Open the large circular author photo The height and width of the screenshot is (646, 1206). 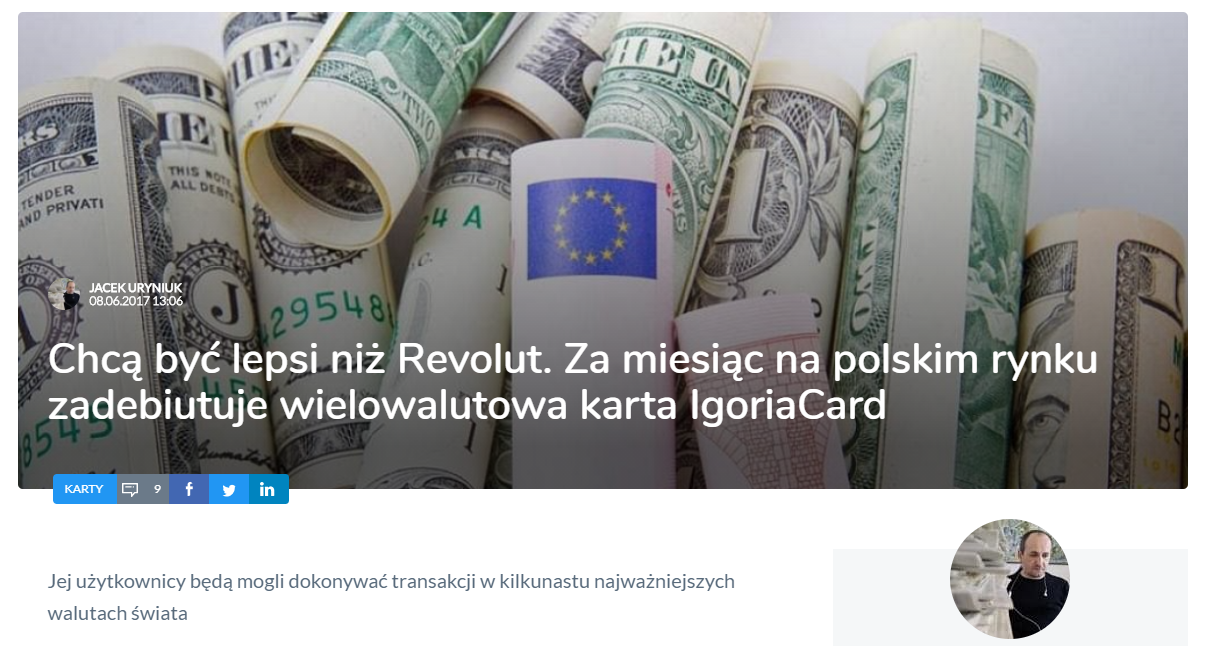pos(1009,579)
